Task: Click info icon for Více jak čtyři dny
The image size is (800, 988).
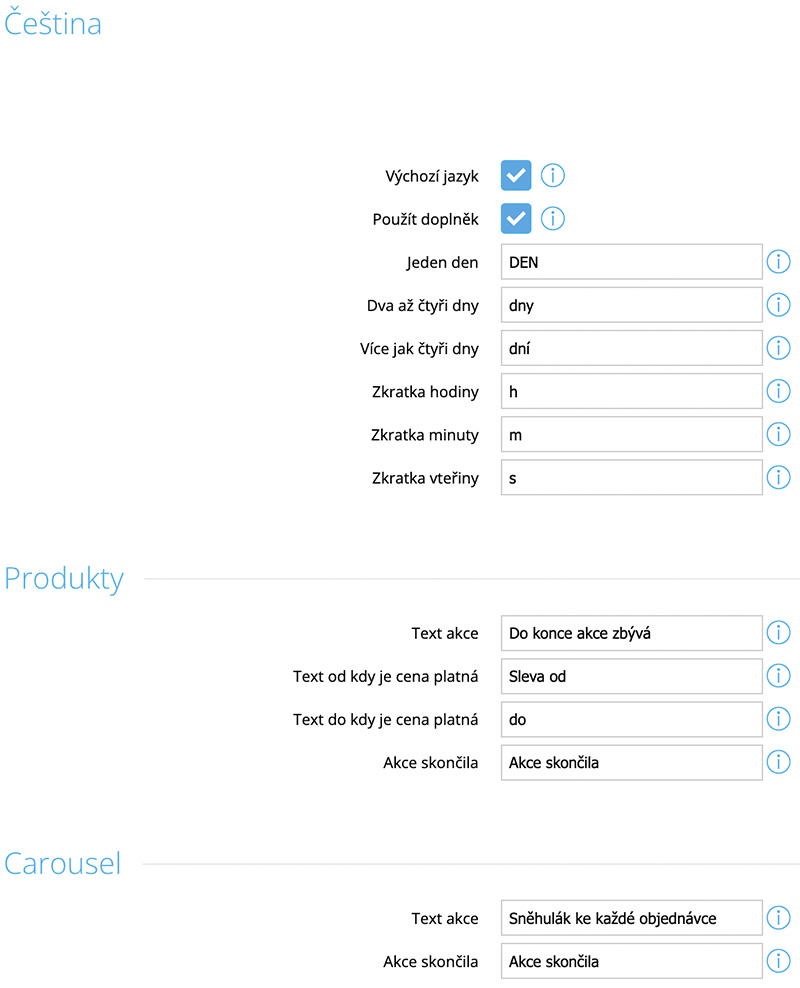Action: (x=778, y=348)
